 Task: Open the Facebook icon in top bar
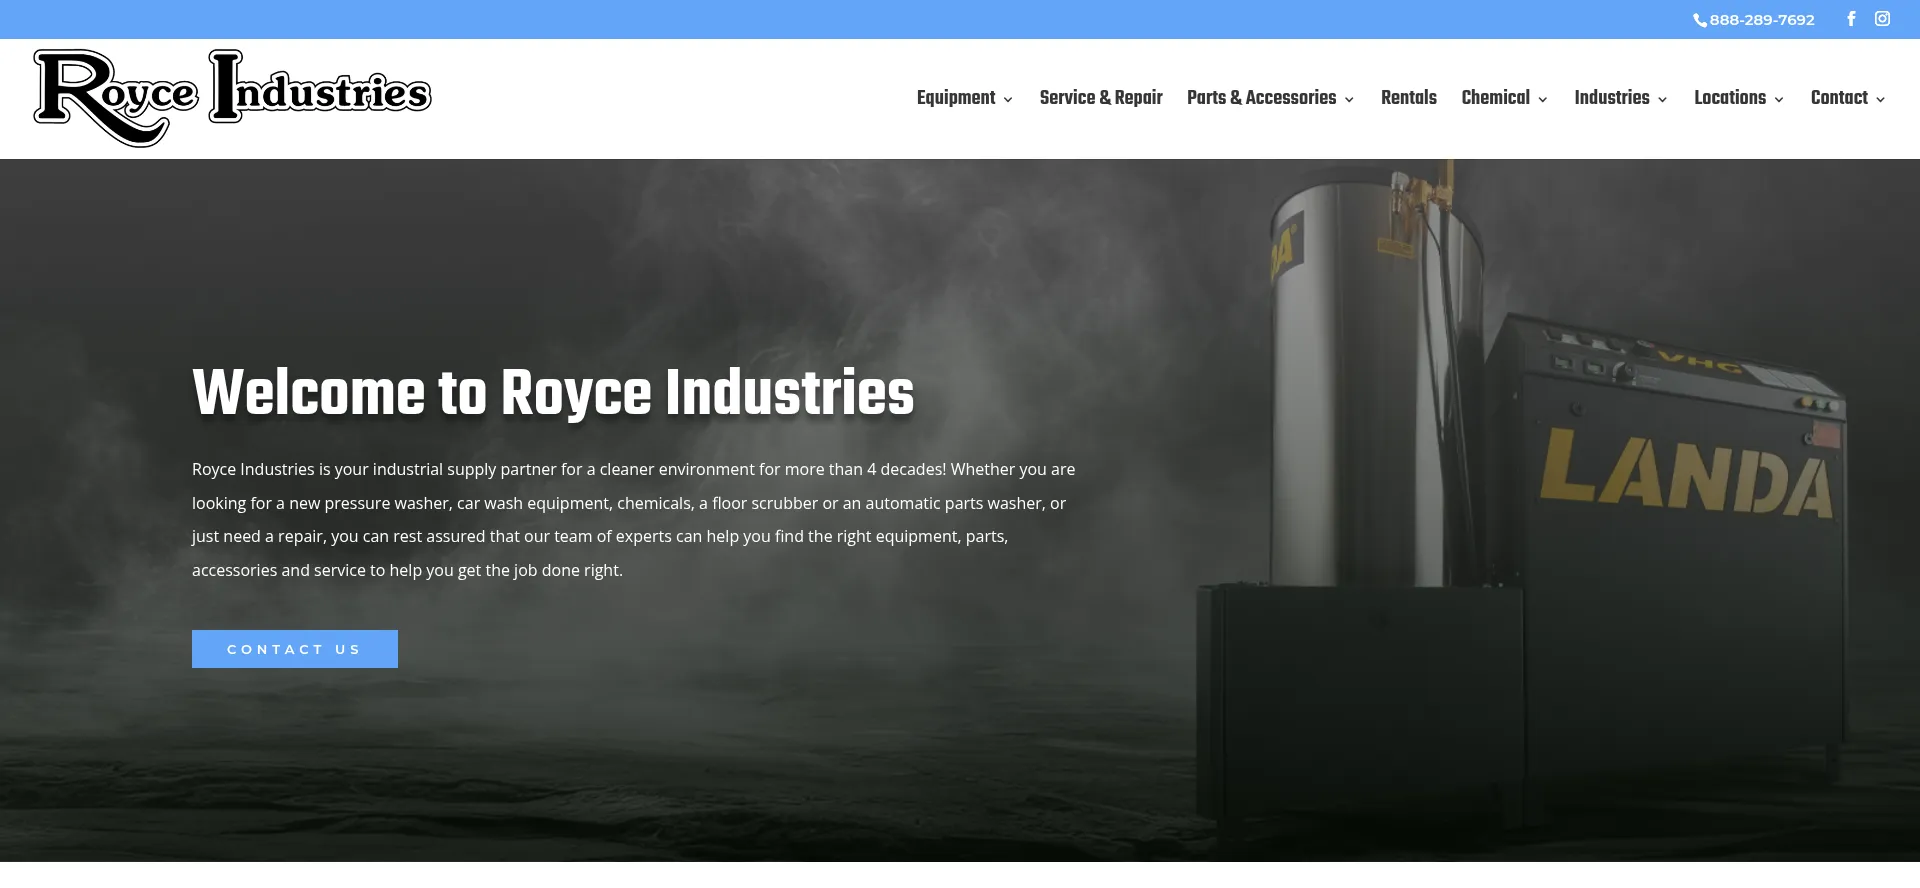(1851, 19)
